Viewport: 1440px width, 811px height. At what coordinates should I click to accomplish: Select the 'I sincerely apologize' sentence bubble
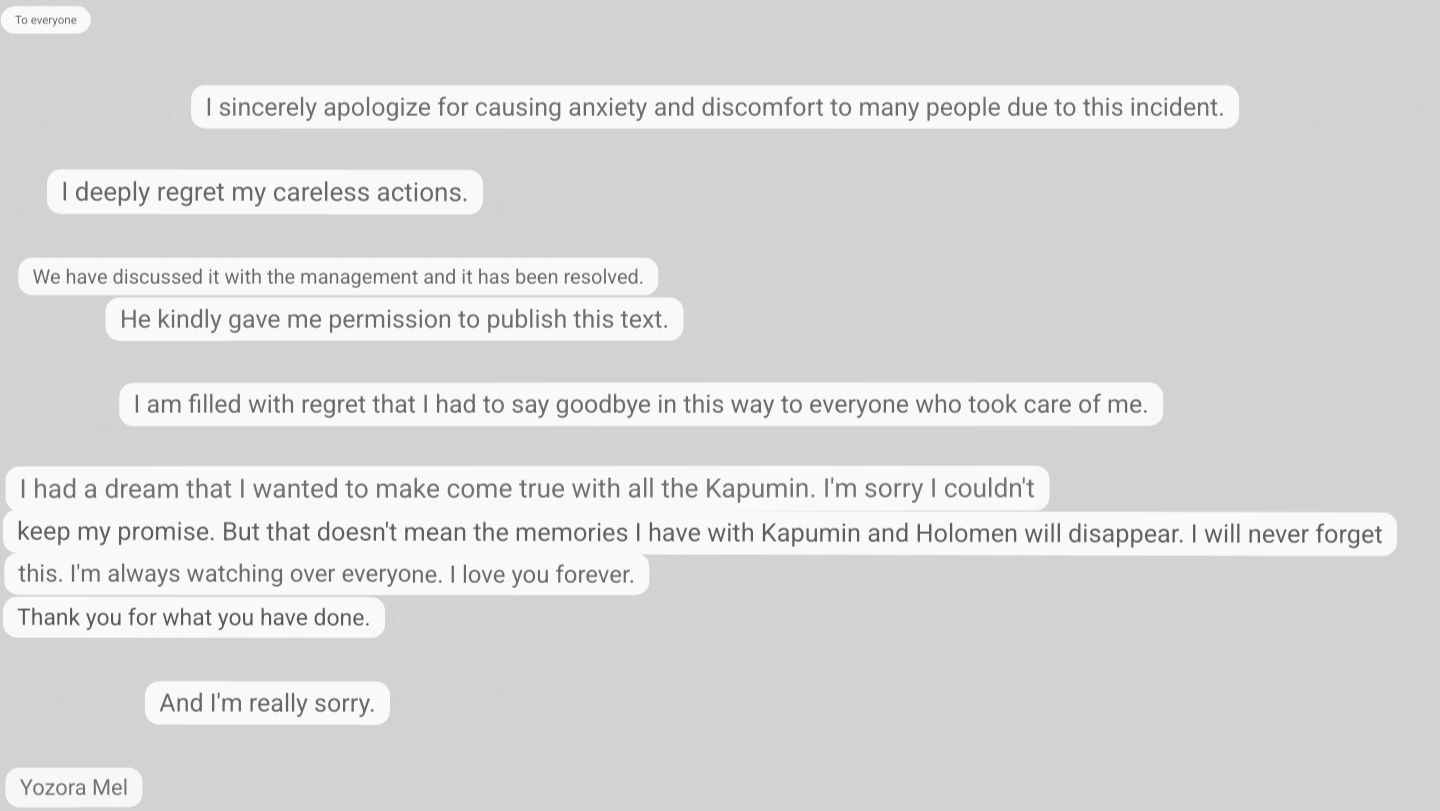(715, 107)
